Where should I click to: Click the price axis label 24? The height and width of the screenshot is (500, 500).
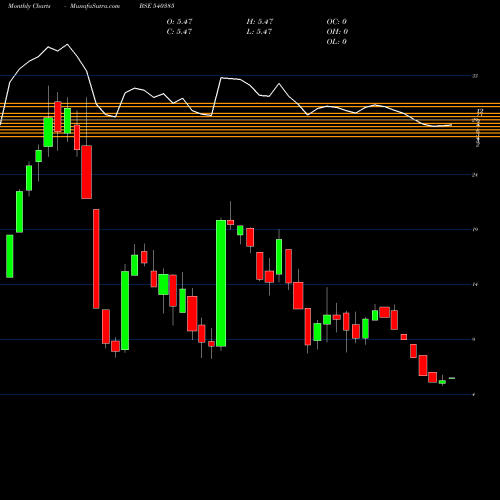pos(475,175)
